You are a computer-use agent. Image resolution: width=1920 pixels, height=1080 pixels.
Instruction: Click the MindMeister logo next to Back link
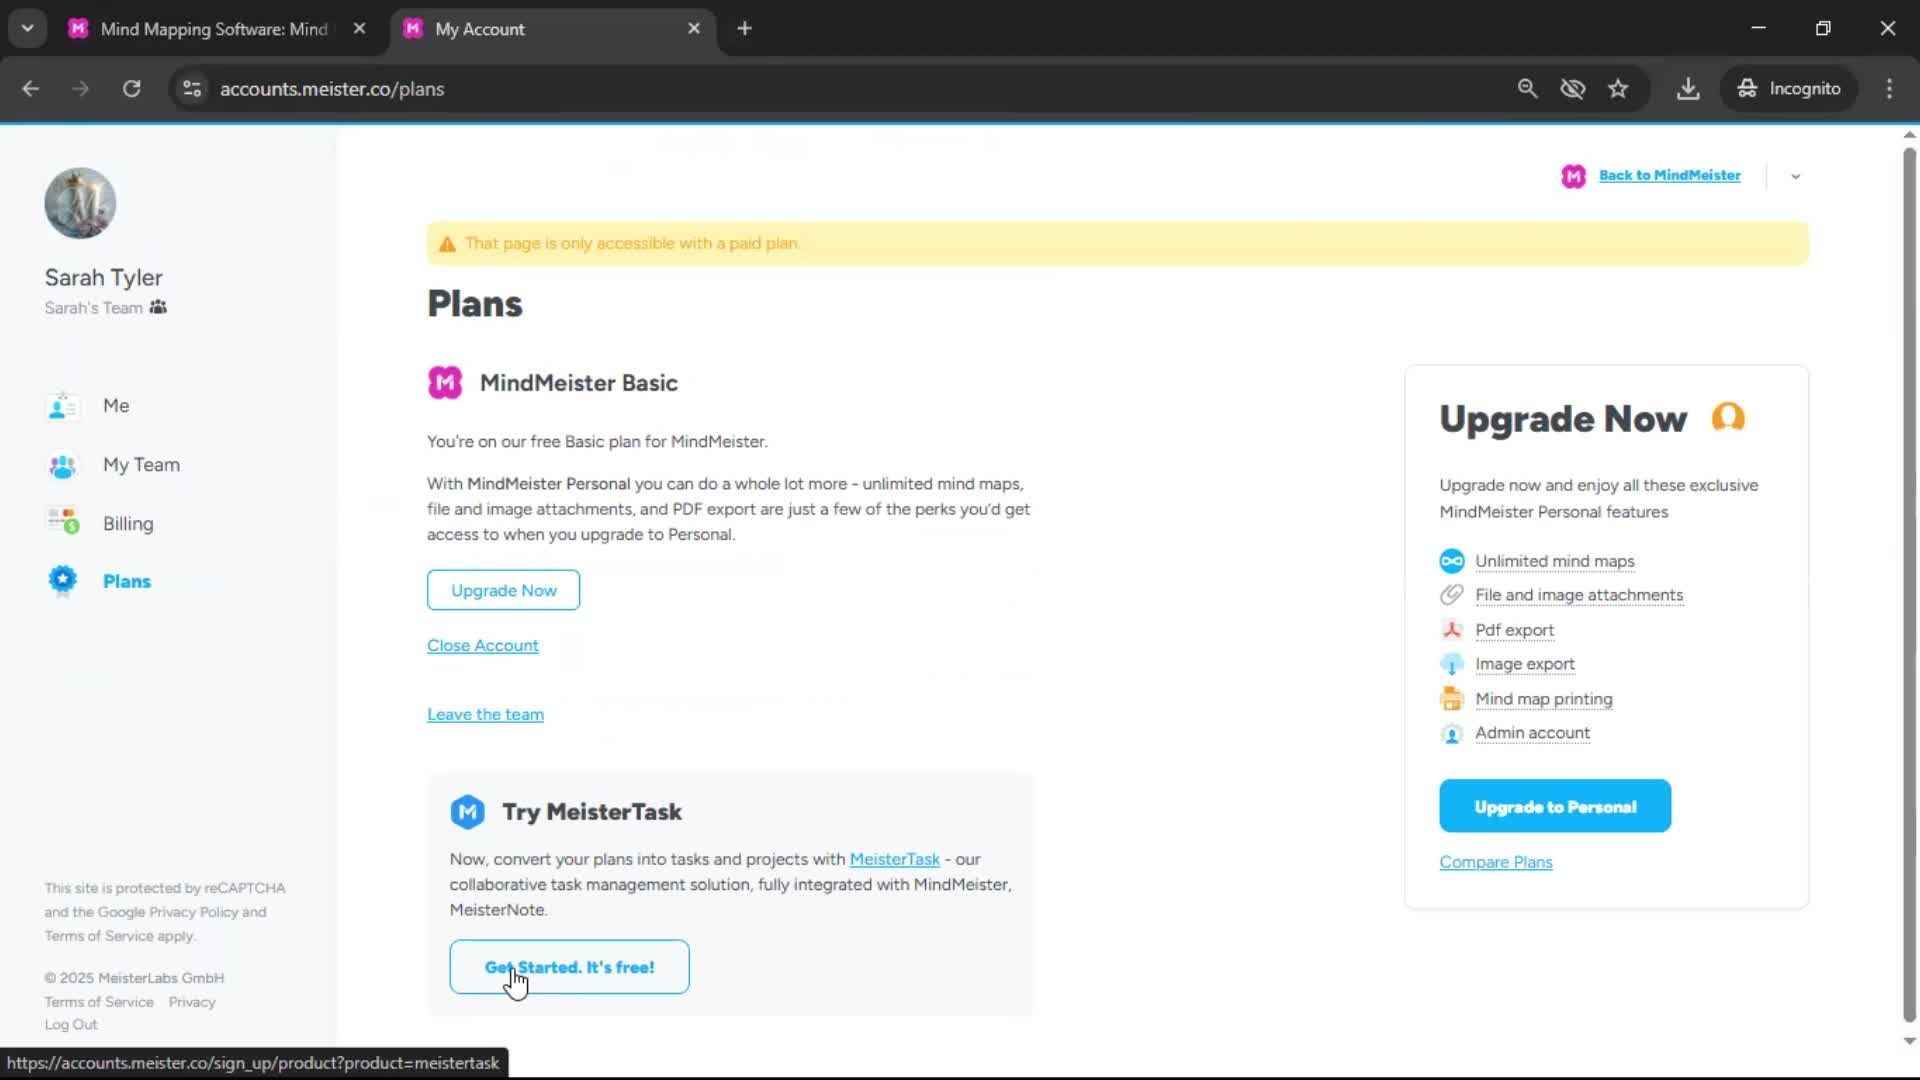[x=1573, y=176]
